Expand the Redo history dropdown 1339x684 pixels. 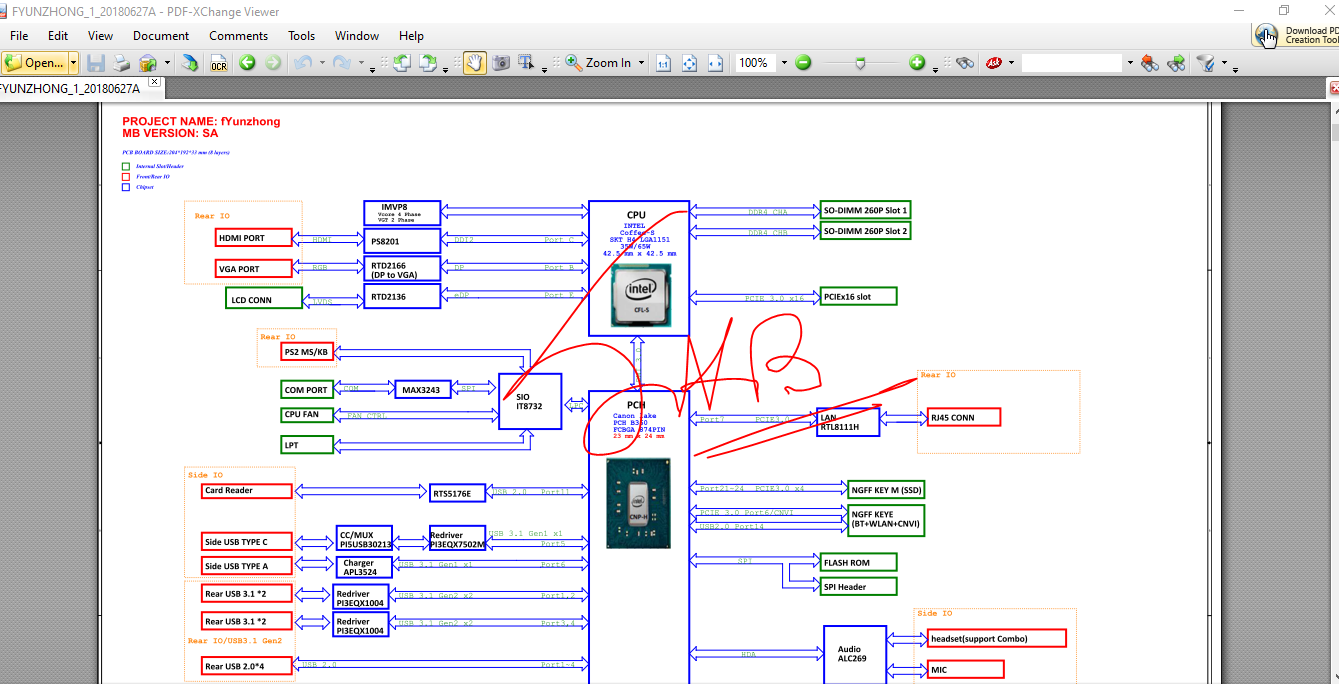360,63
